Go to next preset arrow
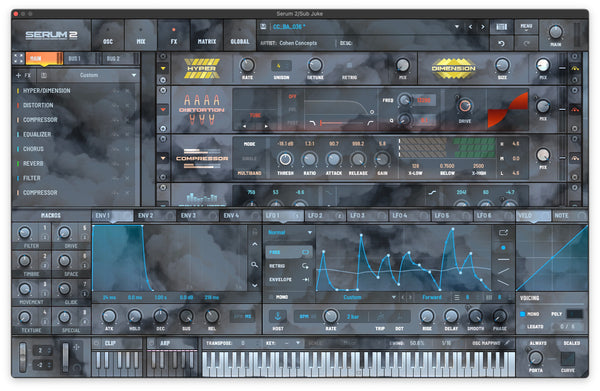This screenshot has height=391, width=600. coord(483,27)
